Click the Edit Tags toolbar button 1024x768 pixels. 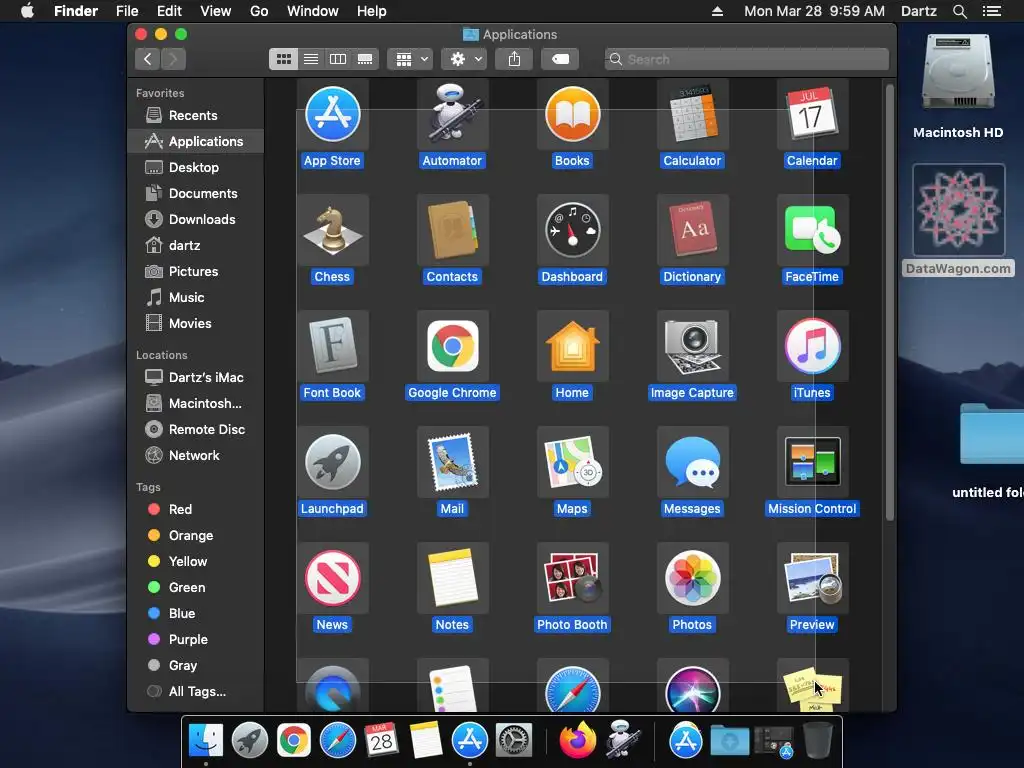[x=560, y=59]
